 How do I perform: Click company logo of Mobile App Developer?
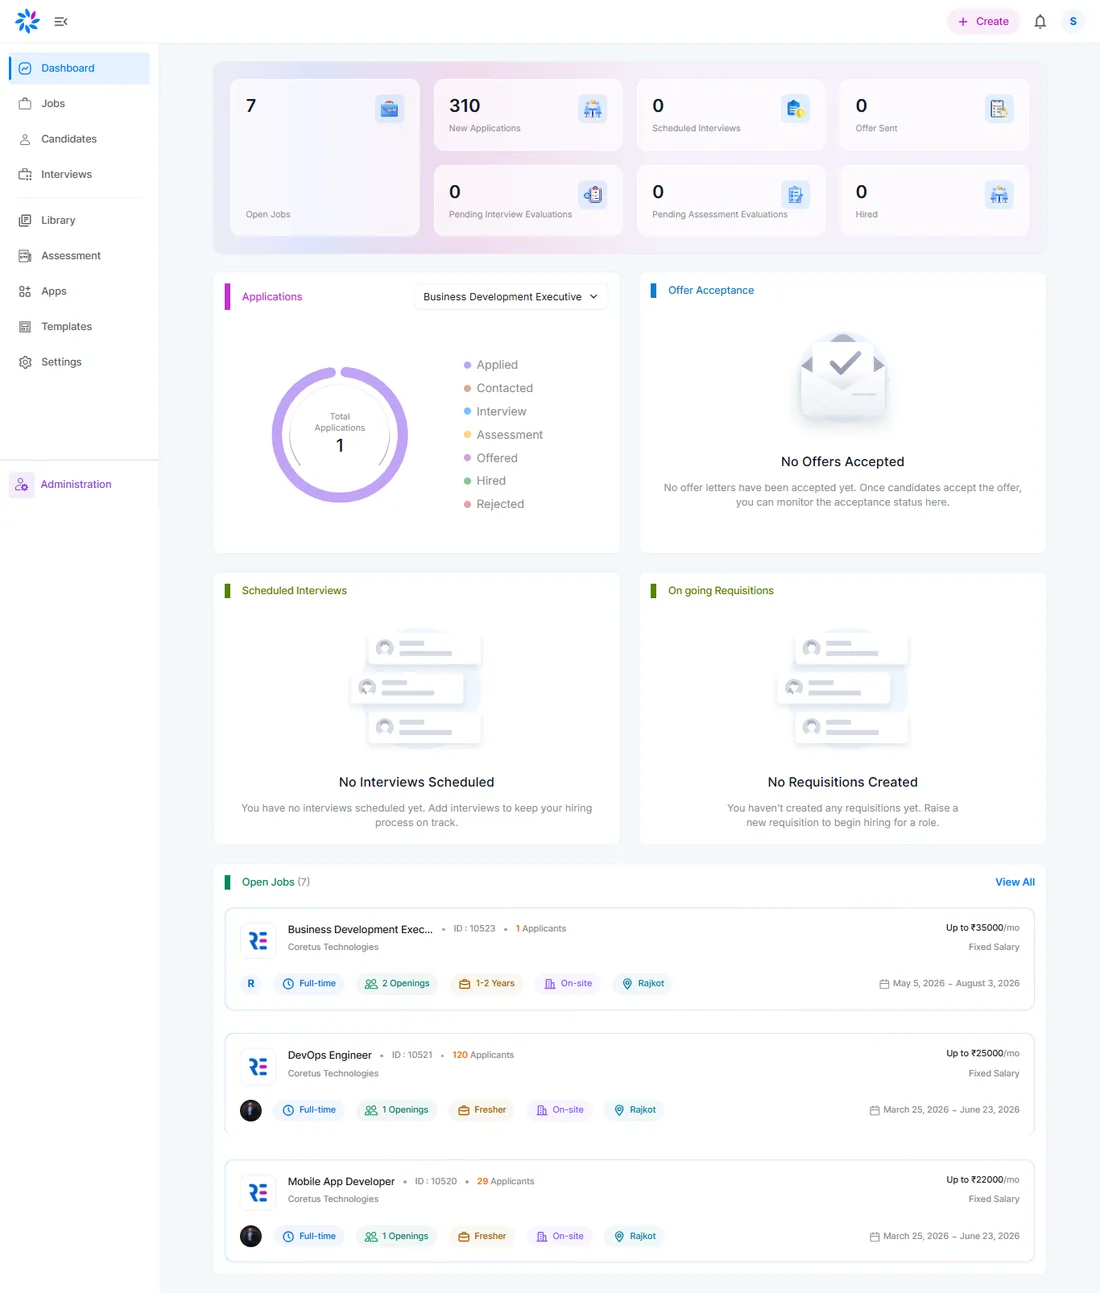coord(258,1193)
